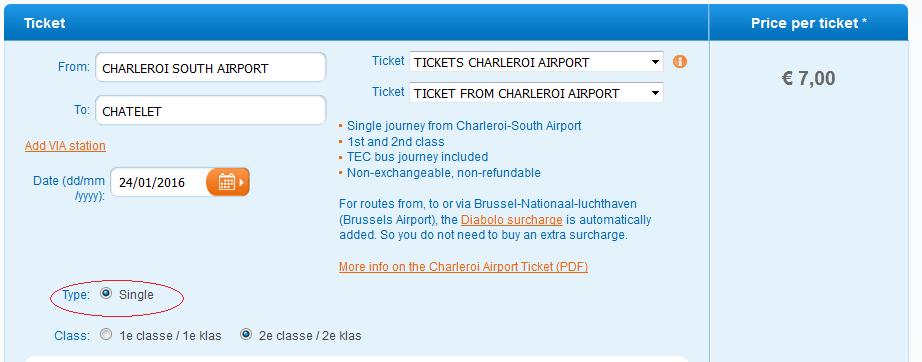Open More info on Charleroi Airport Ticket PDF

point(463,267)
